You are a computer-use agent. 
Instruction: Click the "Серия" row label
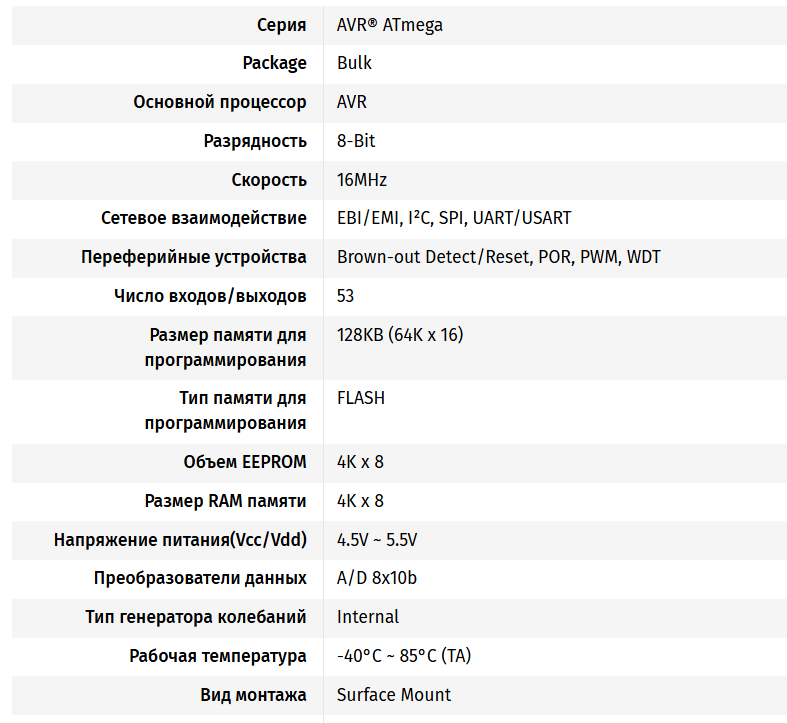pos(281,25)
